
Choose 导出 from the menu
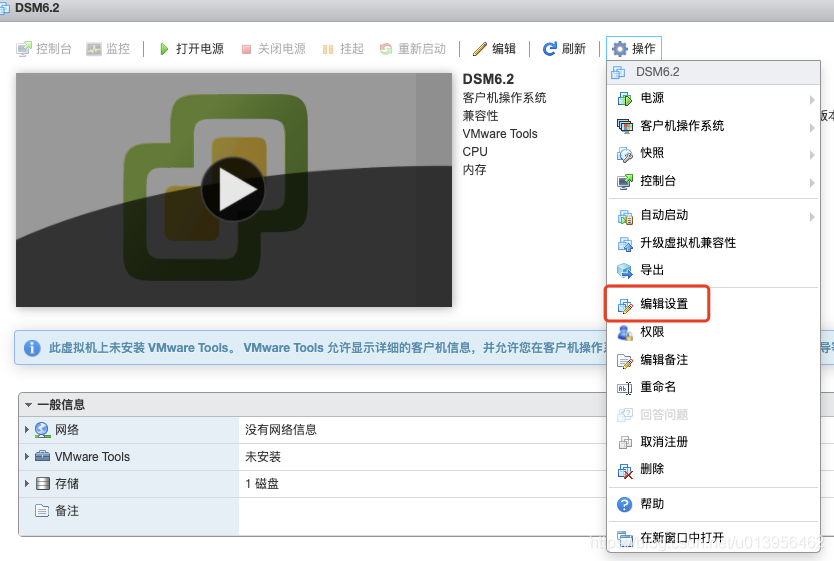tap(713, 270)
